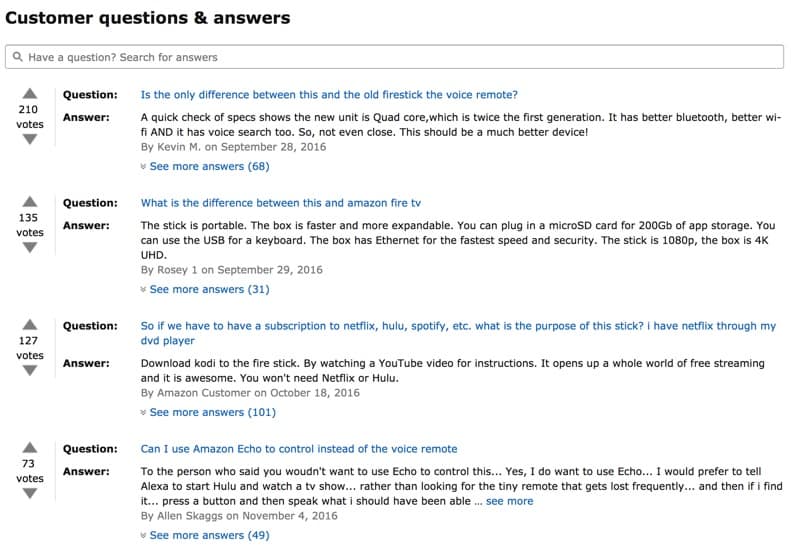Click "see more" in Allen Skaggs' answer
Viewport: 800px width, 547px height.
coord(510,501)
